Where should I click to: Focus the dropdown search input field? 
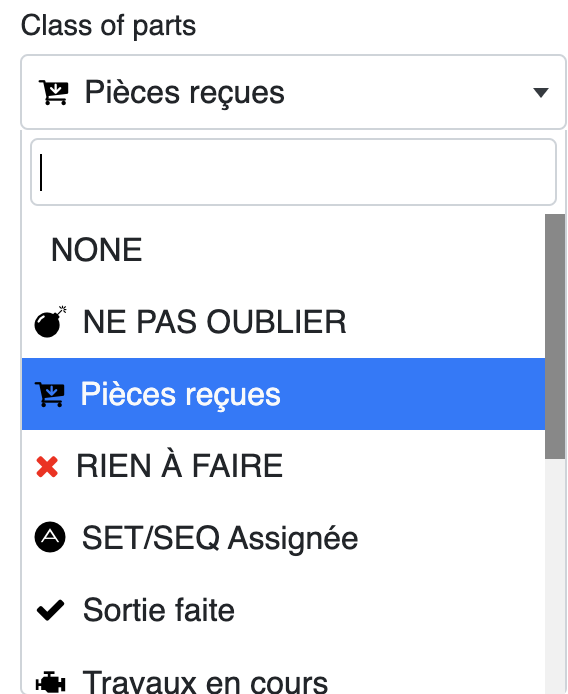(x=293, y=172)
